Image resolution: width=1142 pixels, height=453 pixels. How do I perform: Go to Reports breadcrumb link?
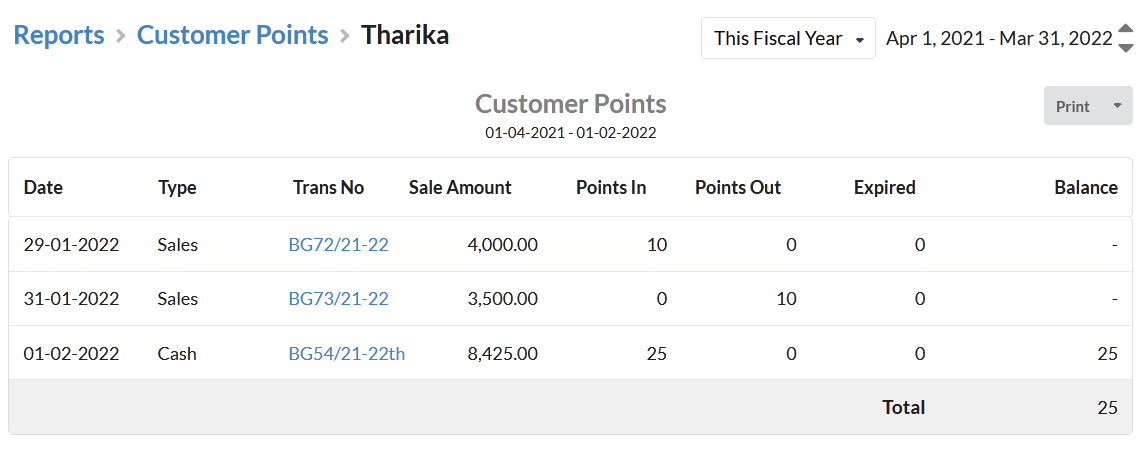59,35
